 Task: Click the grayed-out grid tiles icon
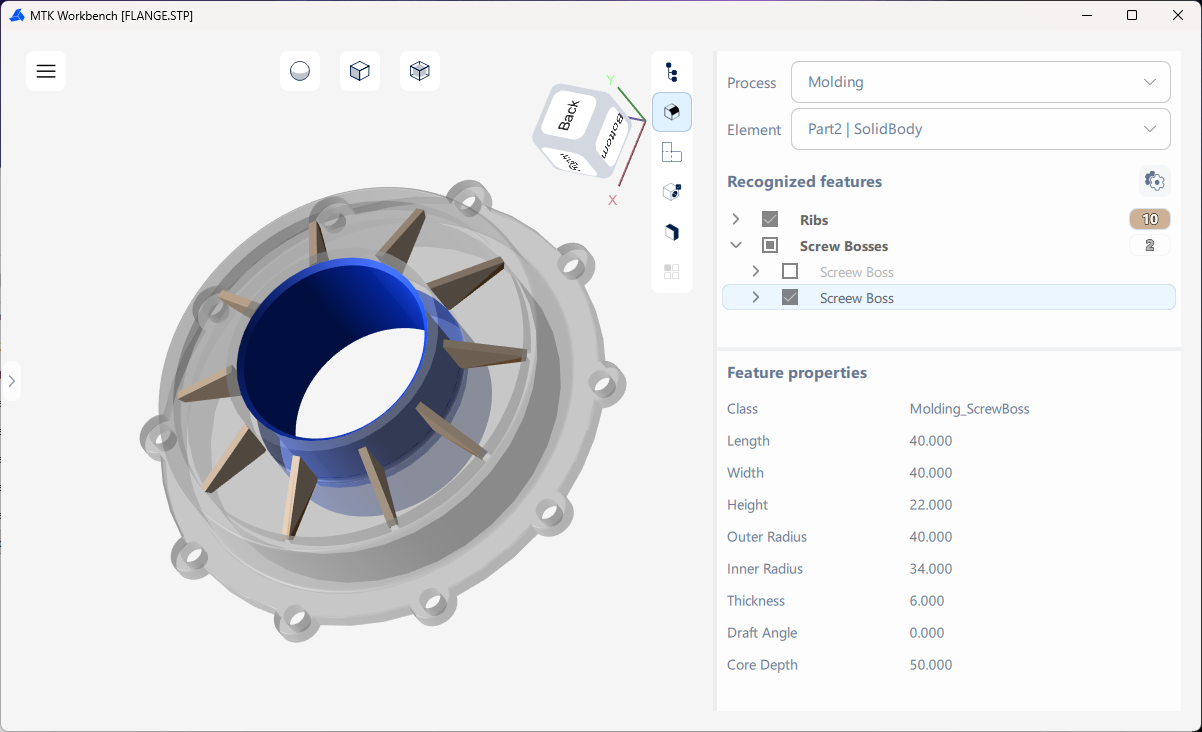[x=672, y=271]
